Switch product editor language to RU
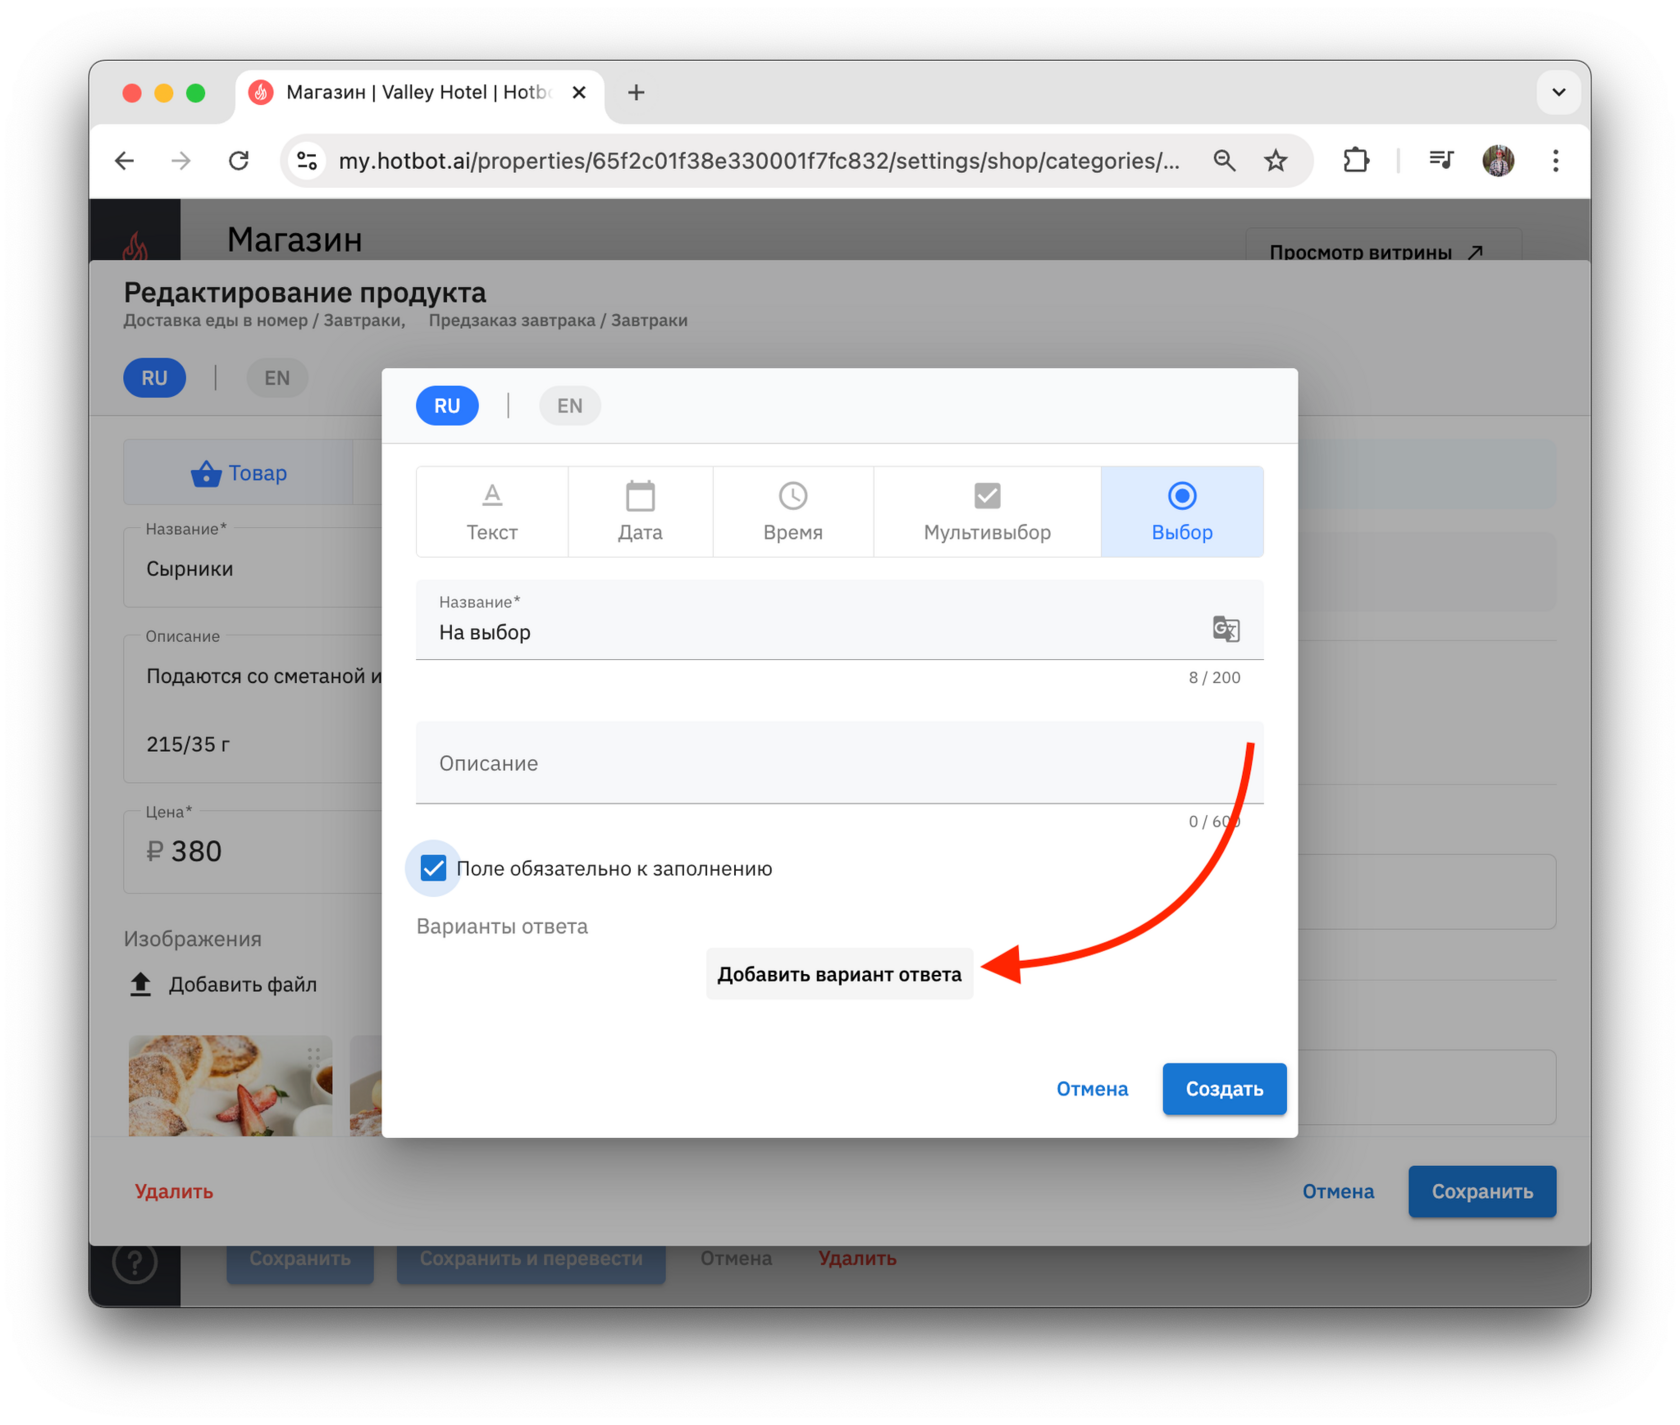 pyautogui.click(x=154, y=378)
